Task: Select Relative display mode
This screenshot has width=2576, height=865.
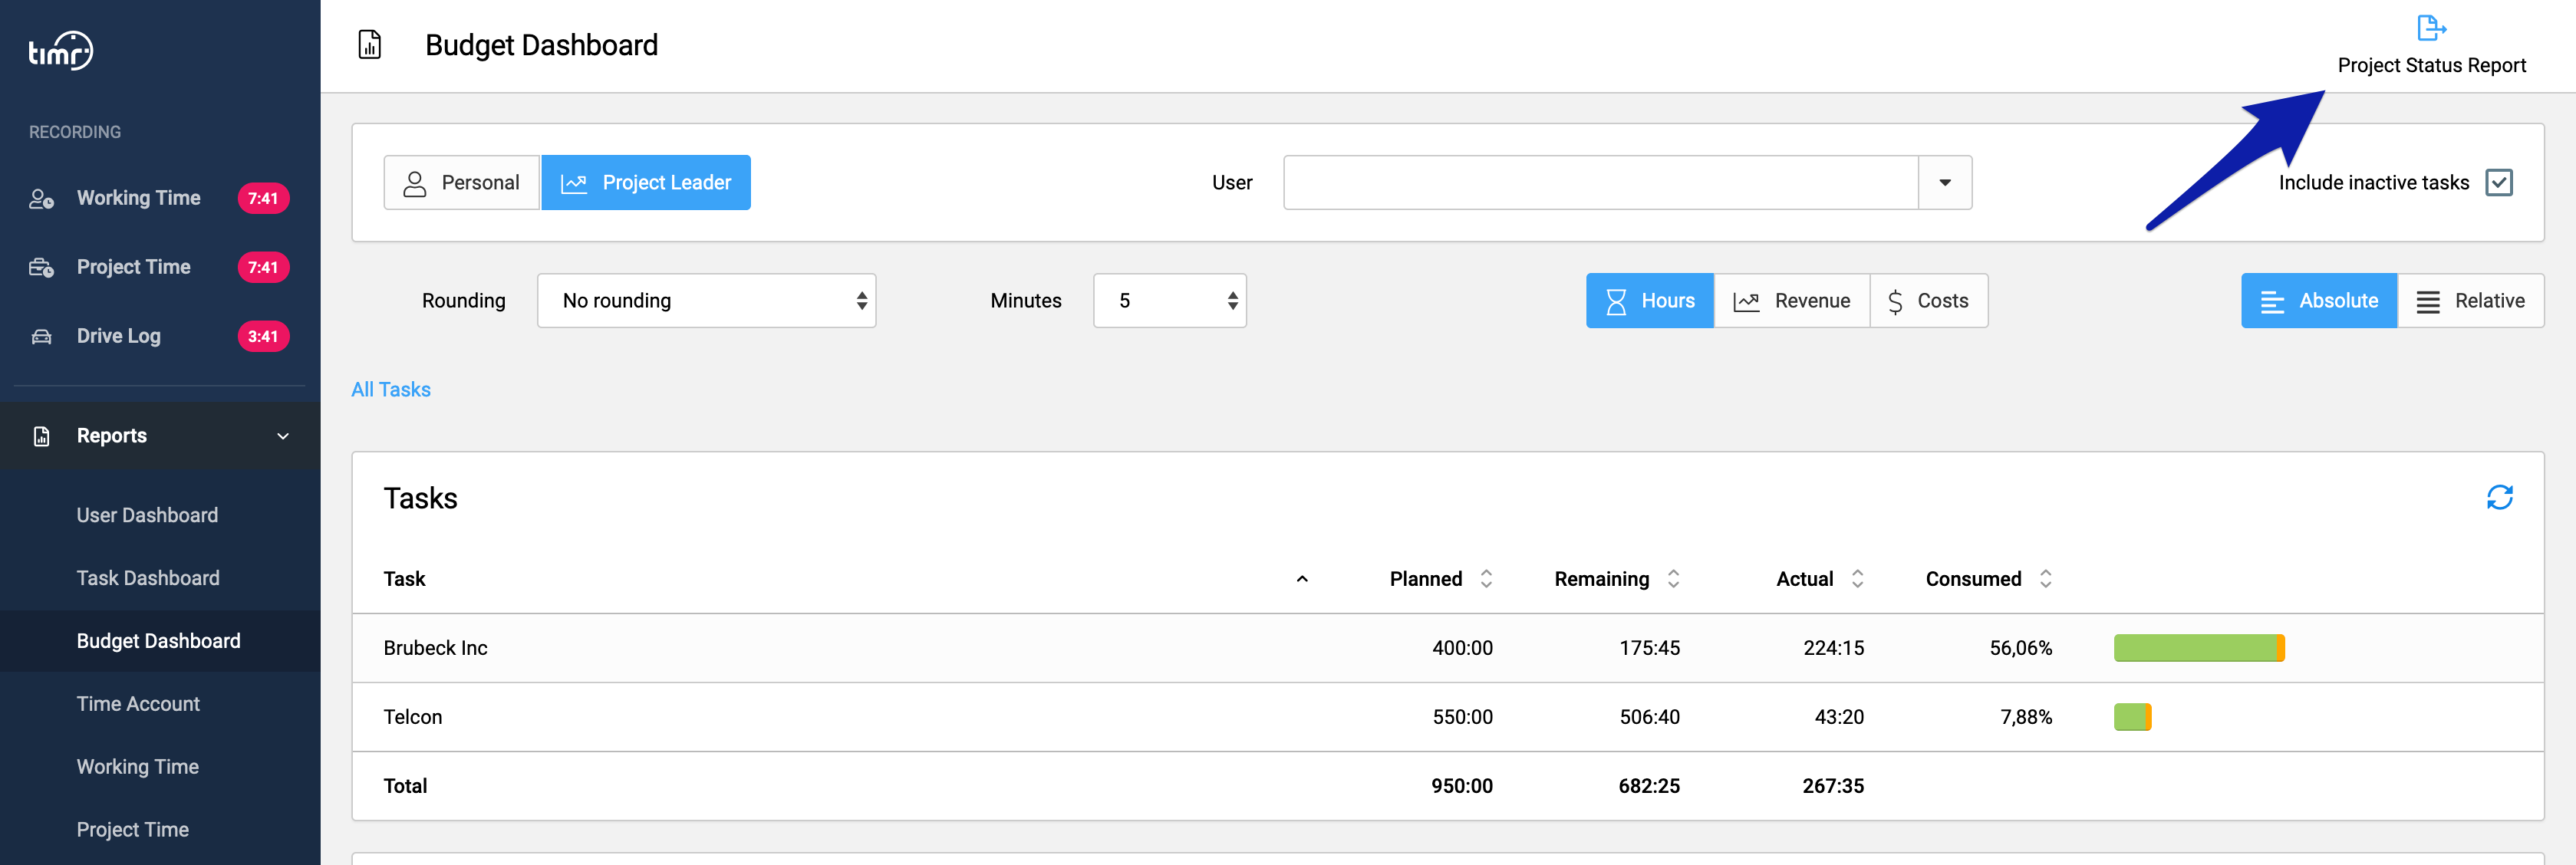Action: tap(2470, 301)
